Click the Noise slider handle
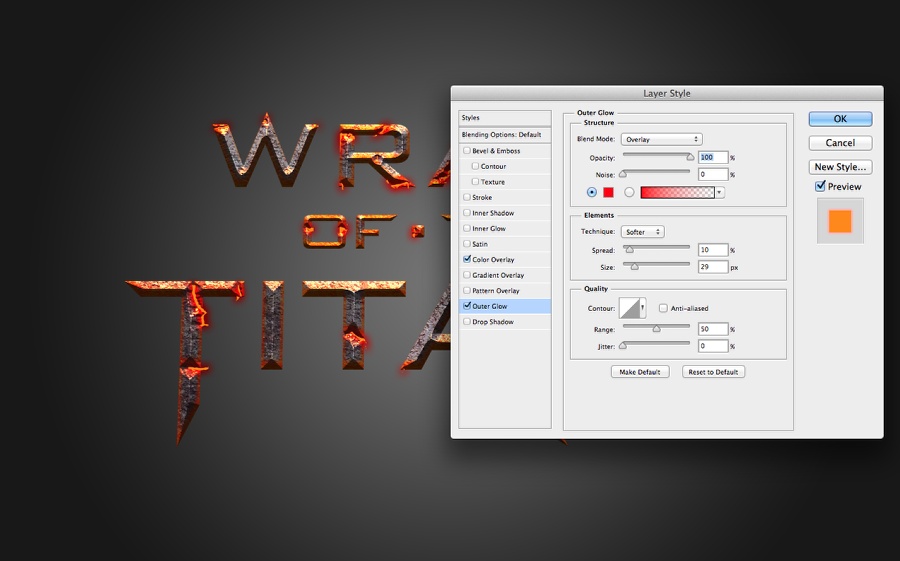 (623, 174)
